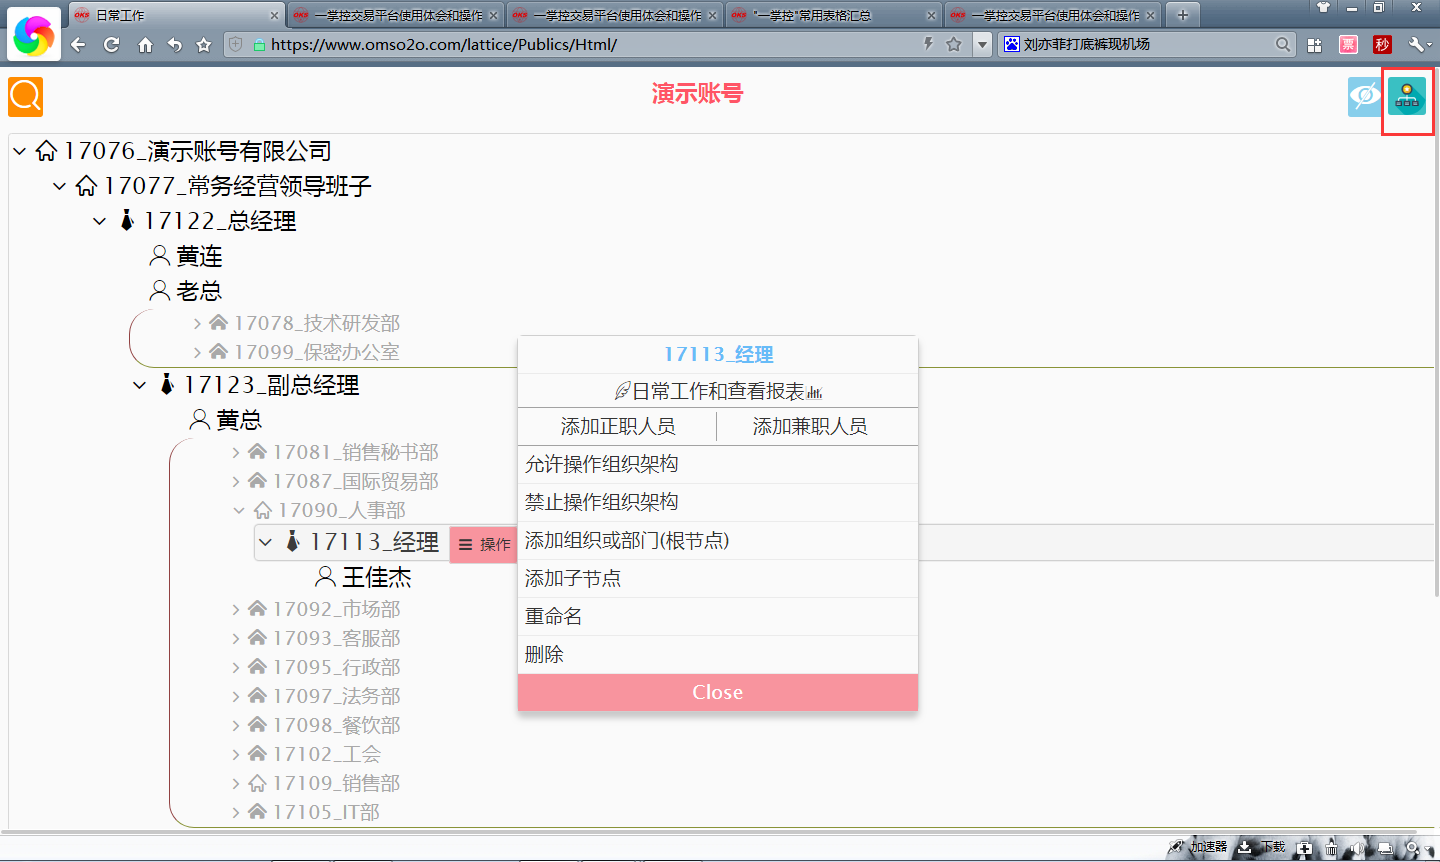Open 日常工作和查看报表 link
Viewport: 1440px width, 862px height.
[718, 391]
